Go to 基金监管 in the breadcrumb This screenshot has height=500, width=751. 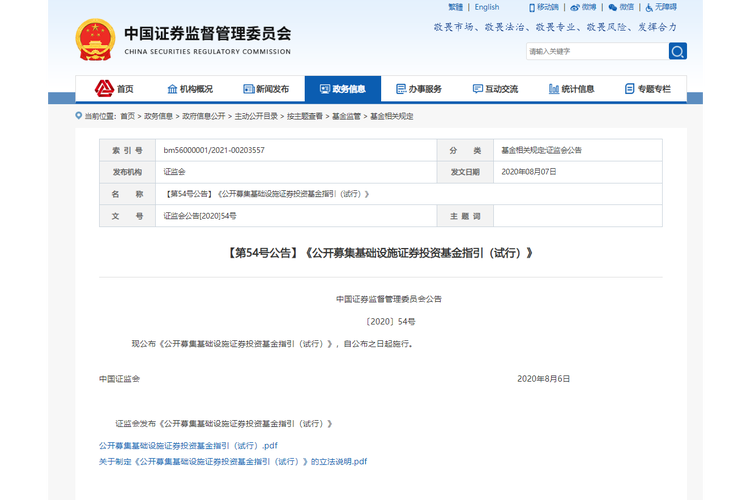click(346, 116)
